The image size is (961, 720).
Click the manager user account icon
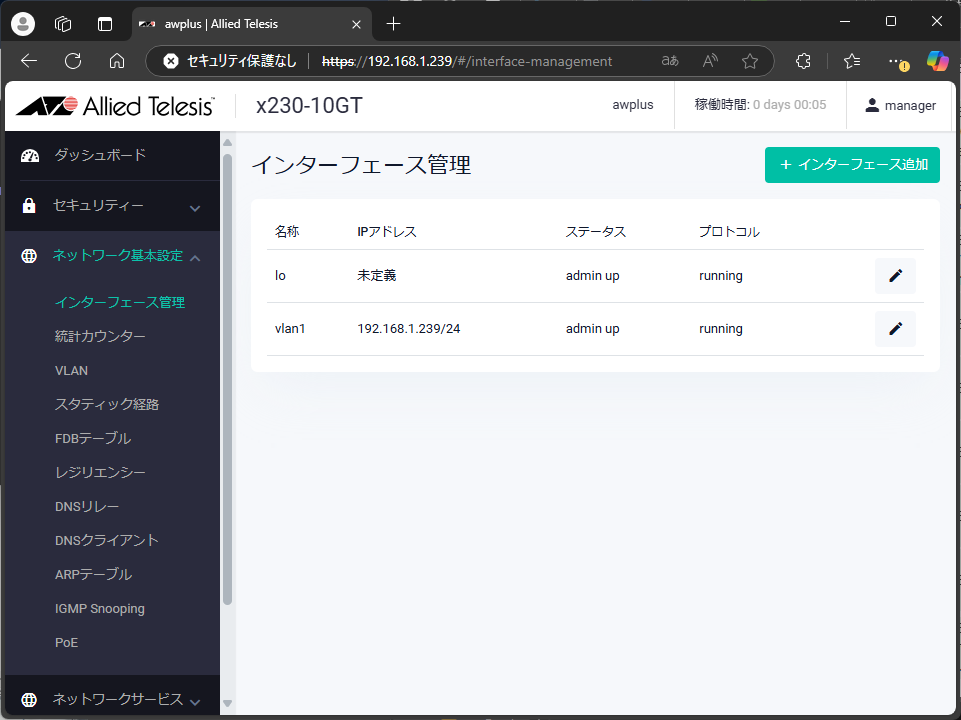point(872,105)
